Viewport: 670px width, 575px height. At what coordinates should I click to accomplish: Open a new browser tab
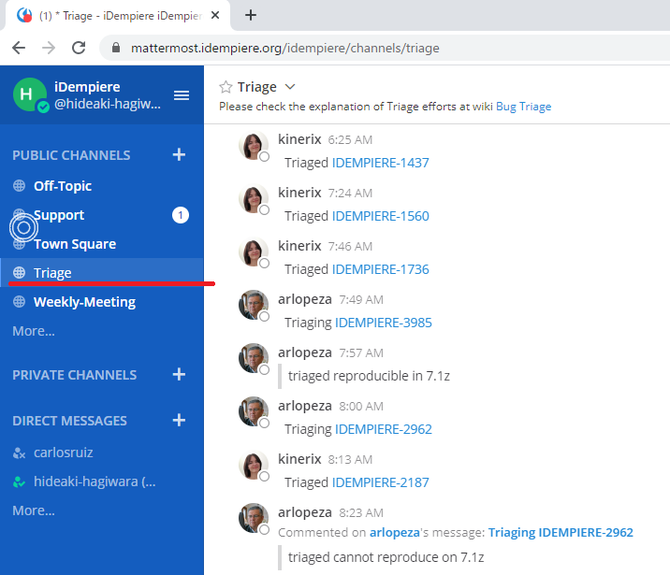(251, 15)
